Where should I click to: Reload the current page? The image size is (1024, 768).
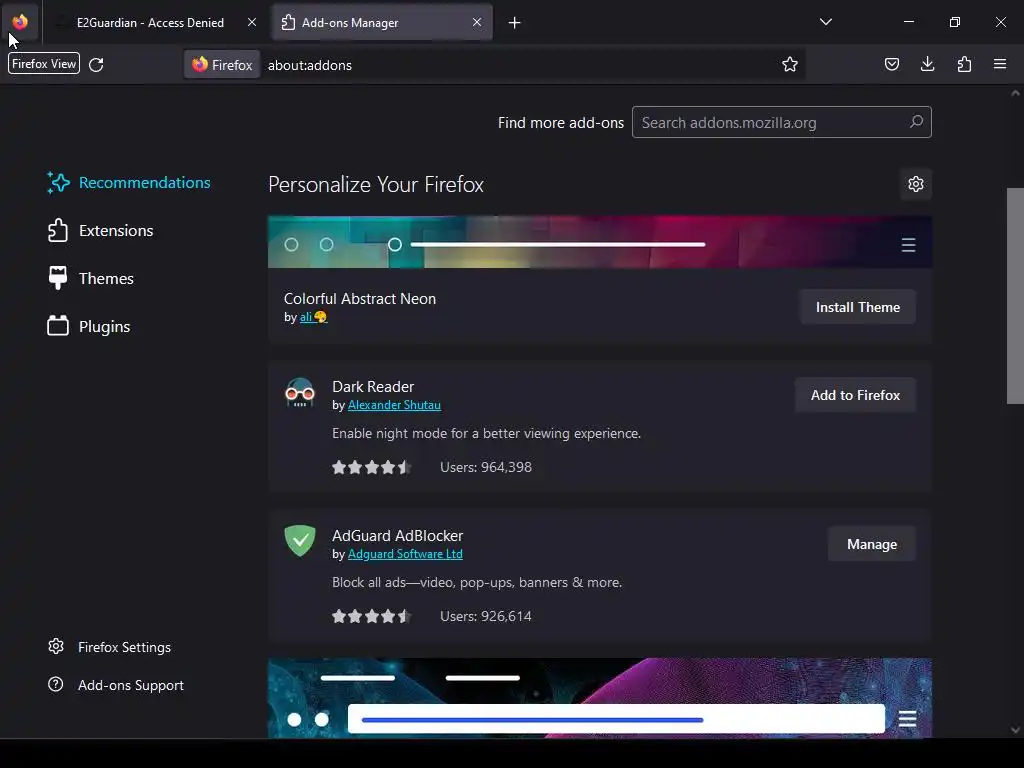pyautogui.click(x=96, y=65)
